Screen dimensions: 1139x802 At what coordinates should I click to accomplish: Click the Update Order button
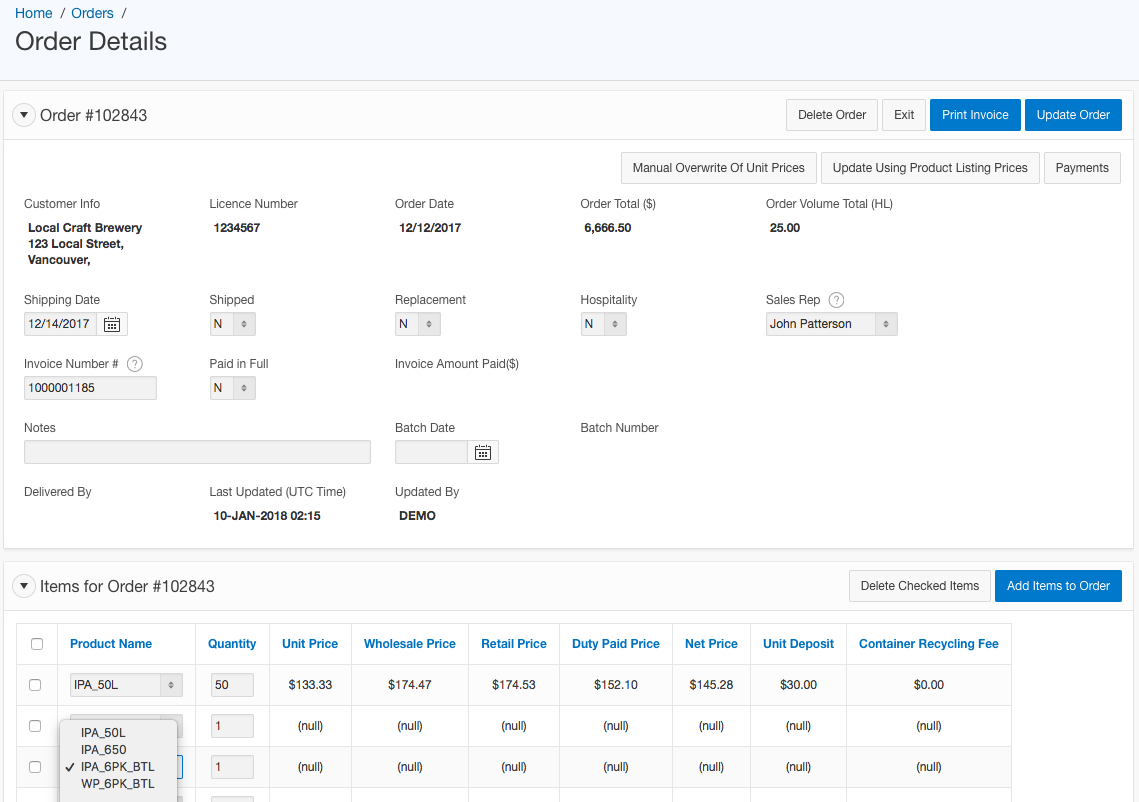point(1073,115)
